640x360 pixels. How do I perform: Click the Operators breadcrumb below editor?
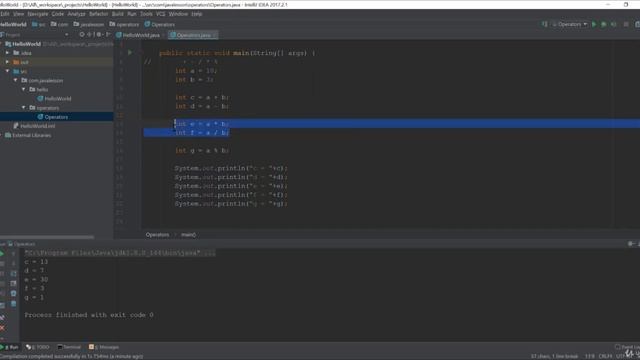pyautogui.click(x=157, y=235)
